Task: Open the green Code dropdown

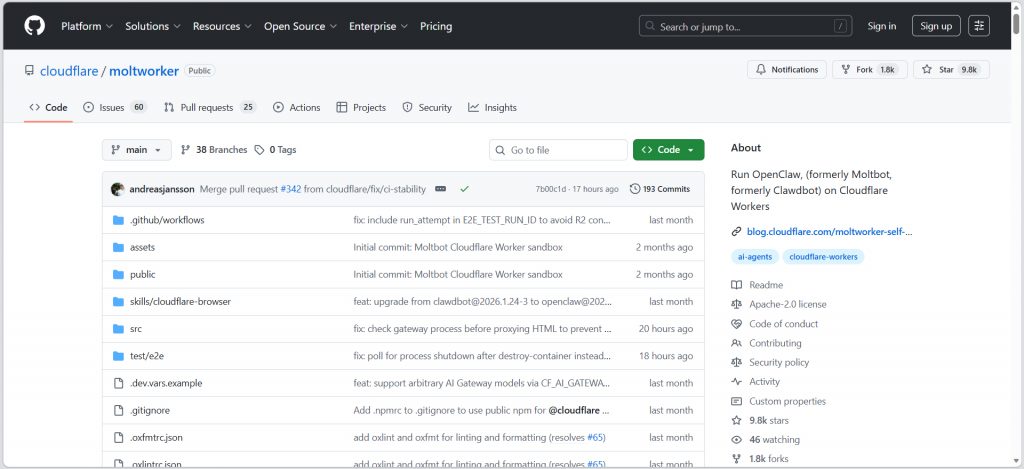Action: [x=668, y=150]
